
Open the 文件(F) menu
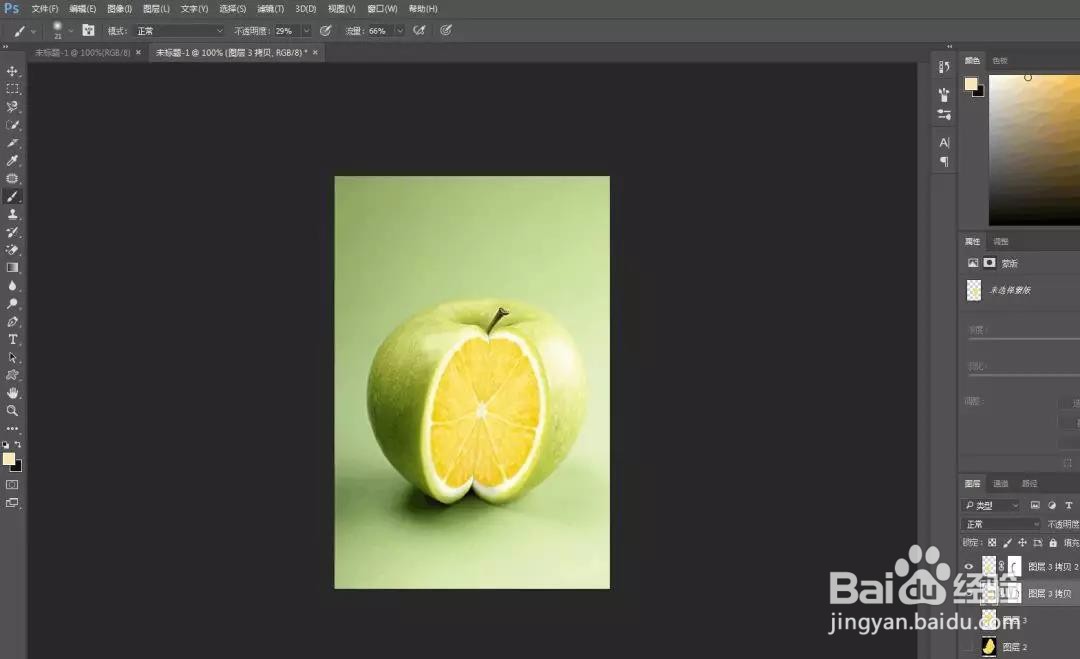(45, 9)
